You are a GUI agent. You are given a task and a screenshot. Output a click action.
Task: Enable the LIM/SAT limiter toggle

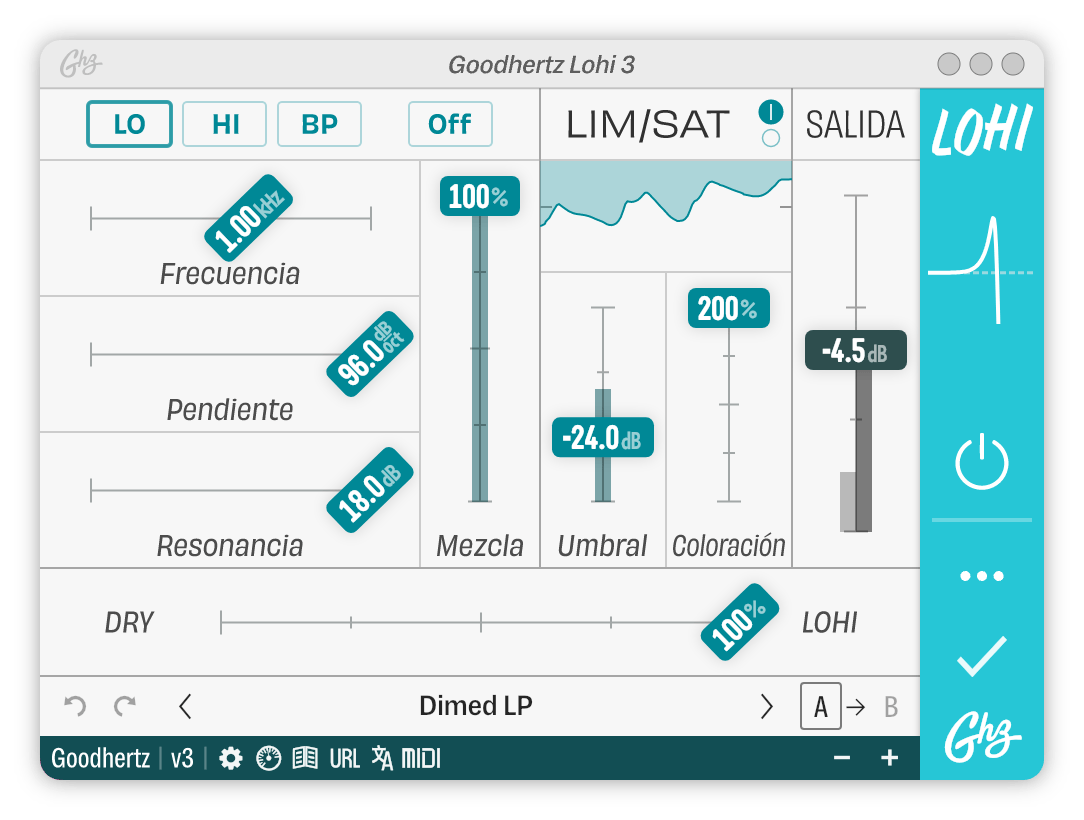771,113
